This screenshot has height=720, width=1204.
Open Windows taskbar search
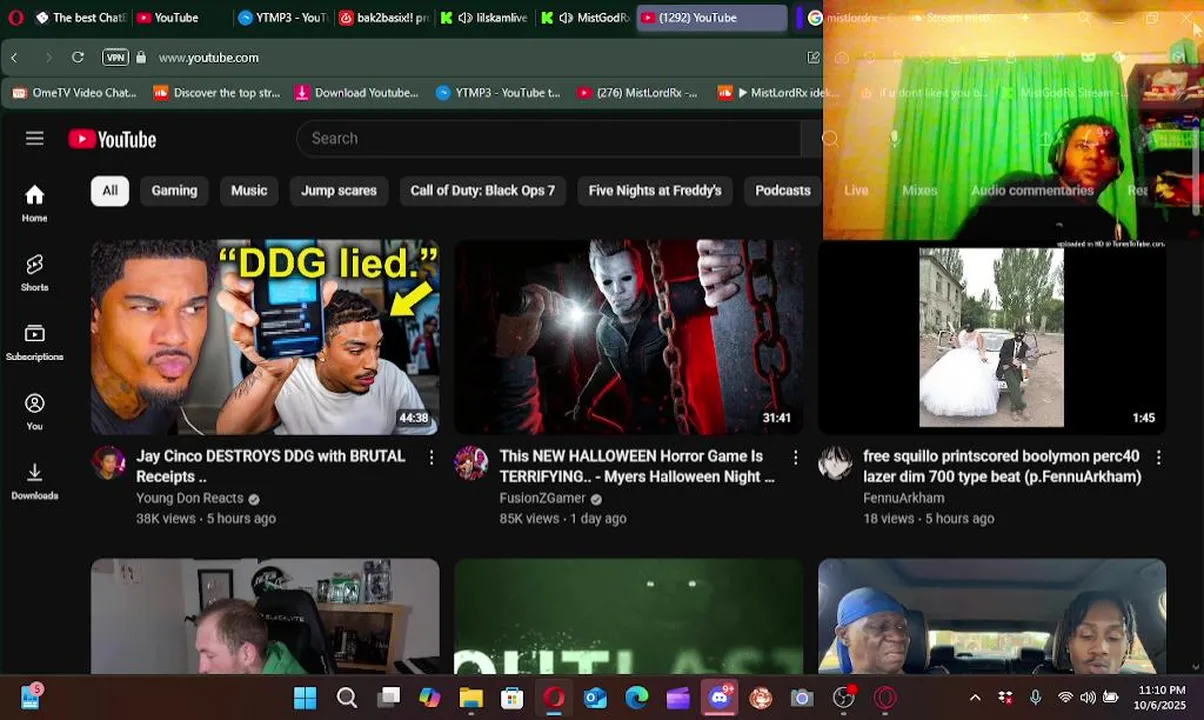347,698
